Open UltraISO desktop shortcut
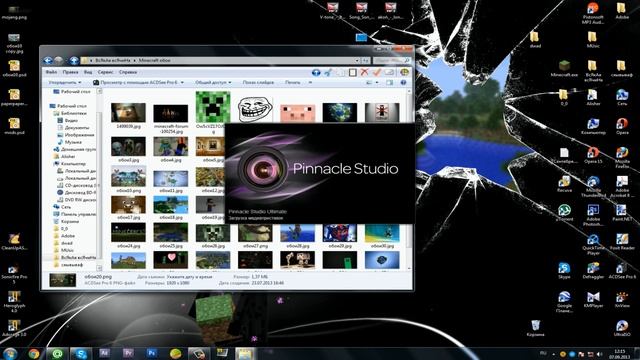This screenshot has width=640, height=360. pos(622,329)
